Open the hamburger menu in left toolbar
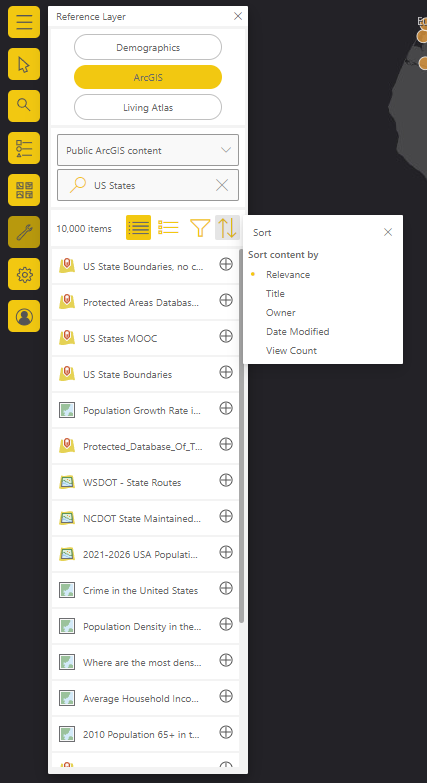Screen dimensions: 427x783 pyautogui.click(x=24, y=22)
